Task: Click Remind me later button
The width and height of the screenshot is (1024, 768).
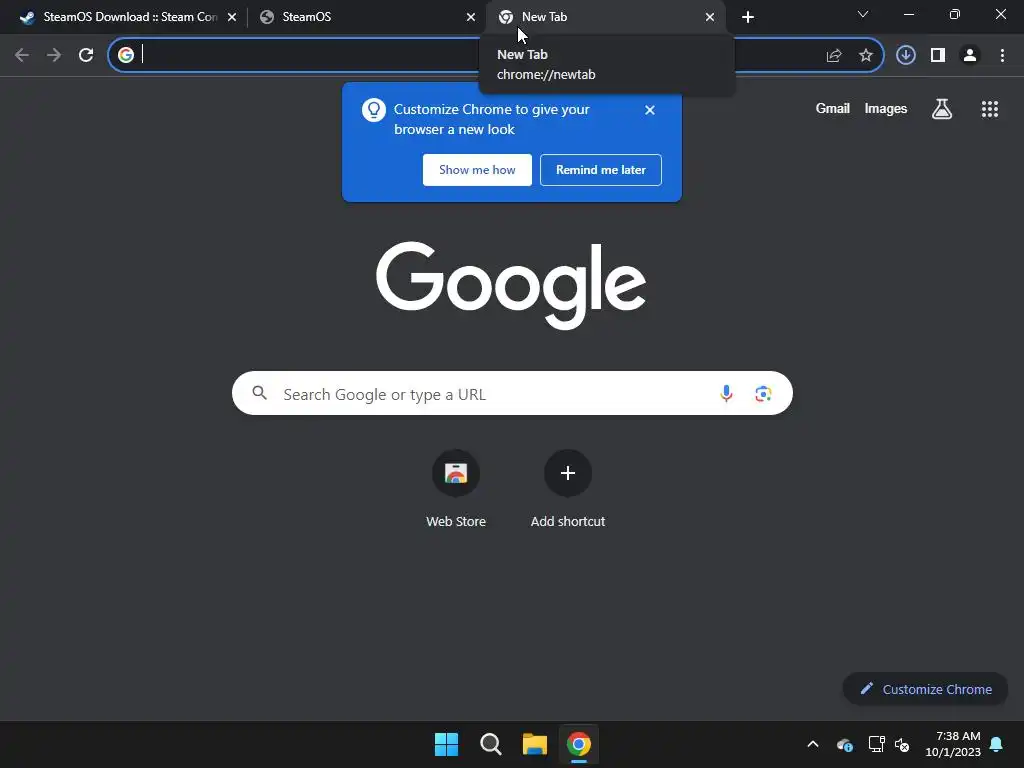Action: (601, 170)
